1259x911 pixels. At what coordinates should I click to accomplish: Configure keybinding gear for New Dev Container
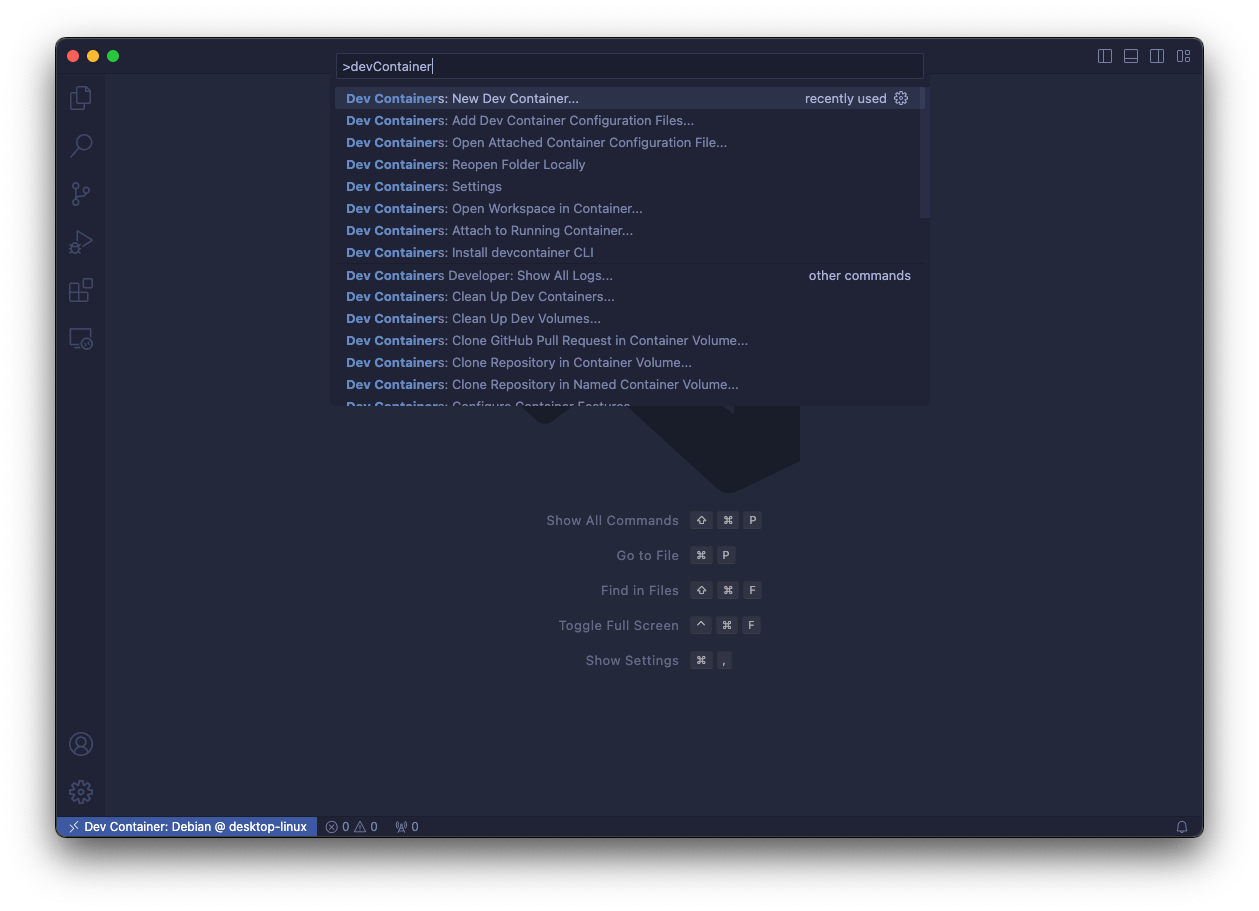click(x=901, y=98)
